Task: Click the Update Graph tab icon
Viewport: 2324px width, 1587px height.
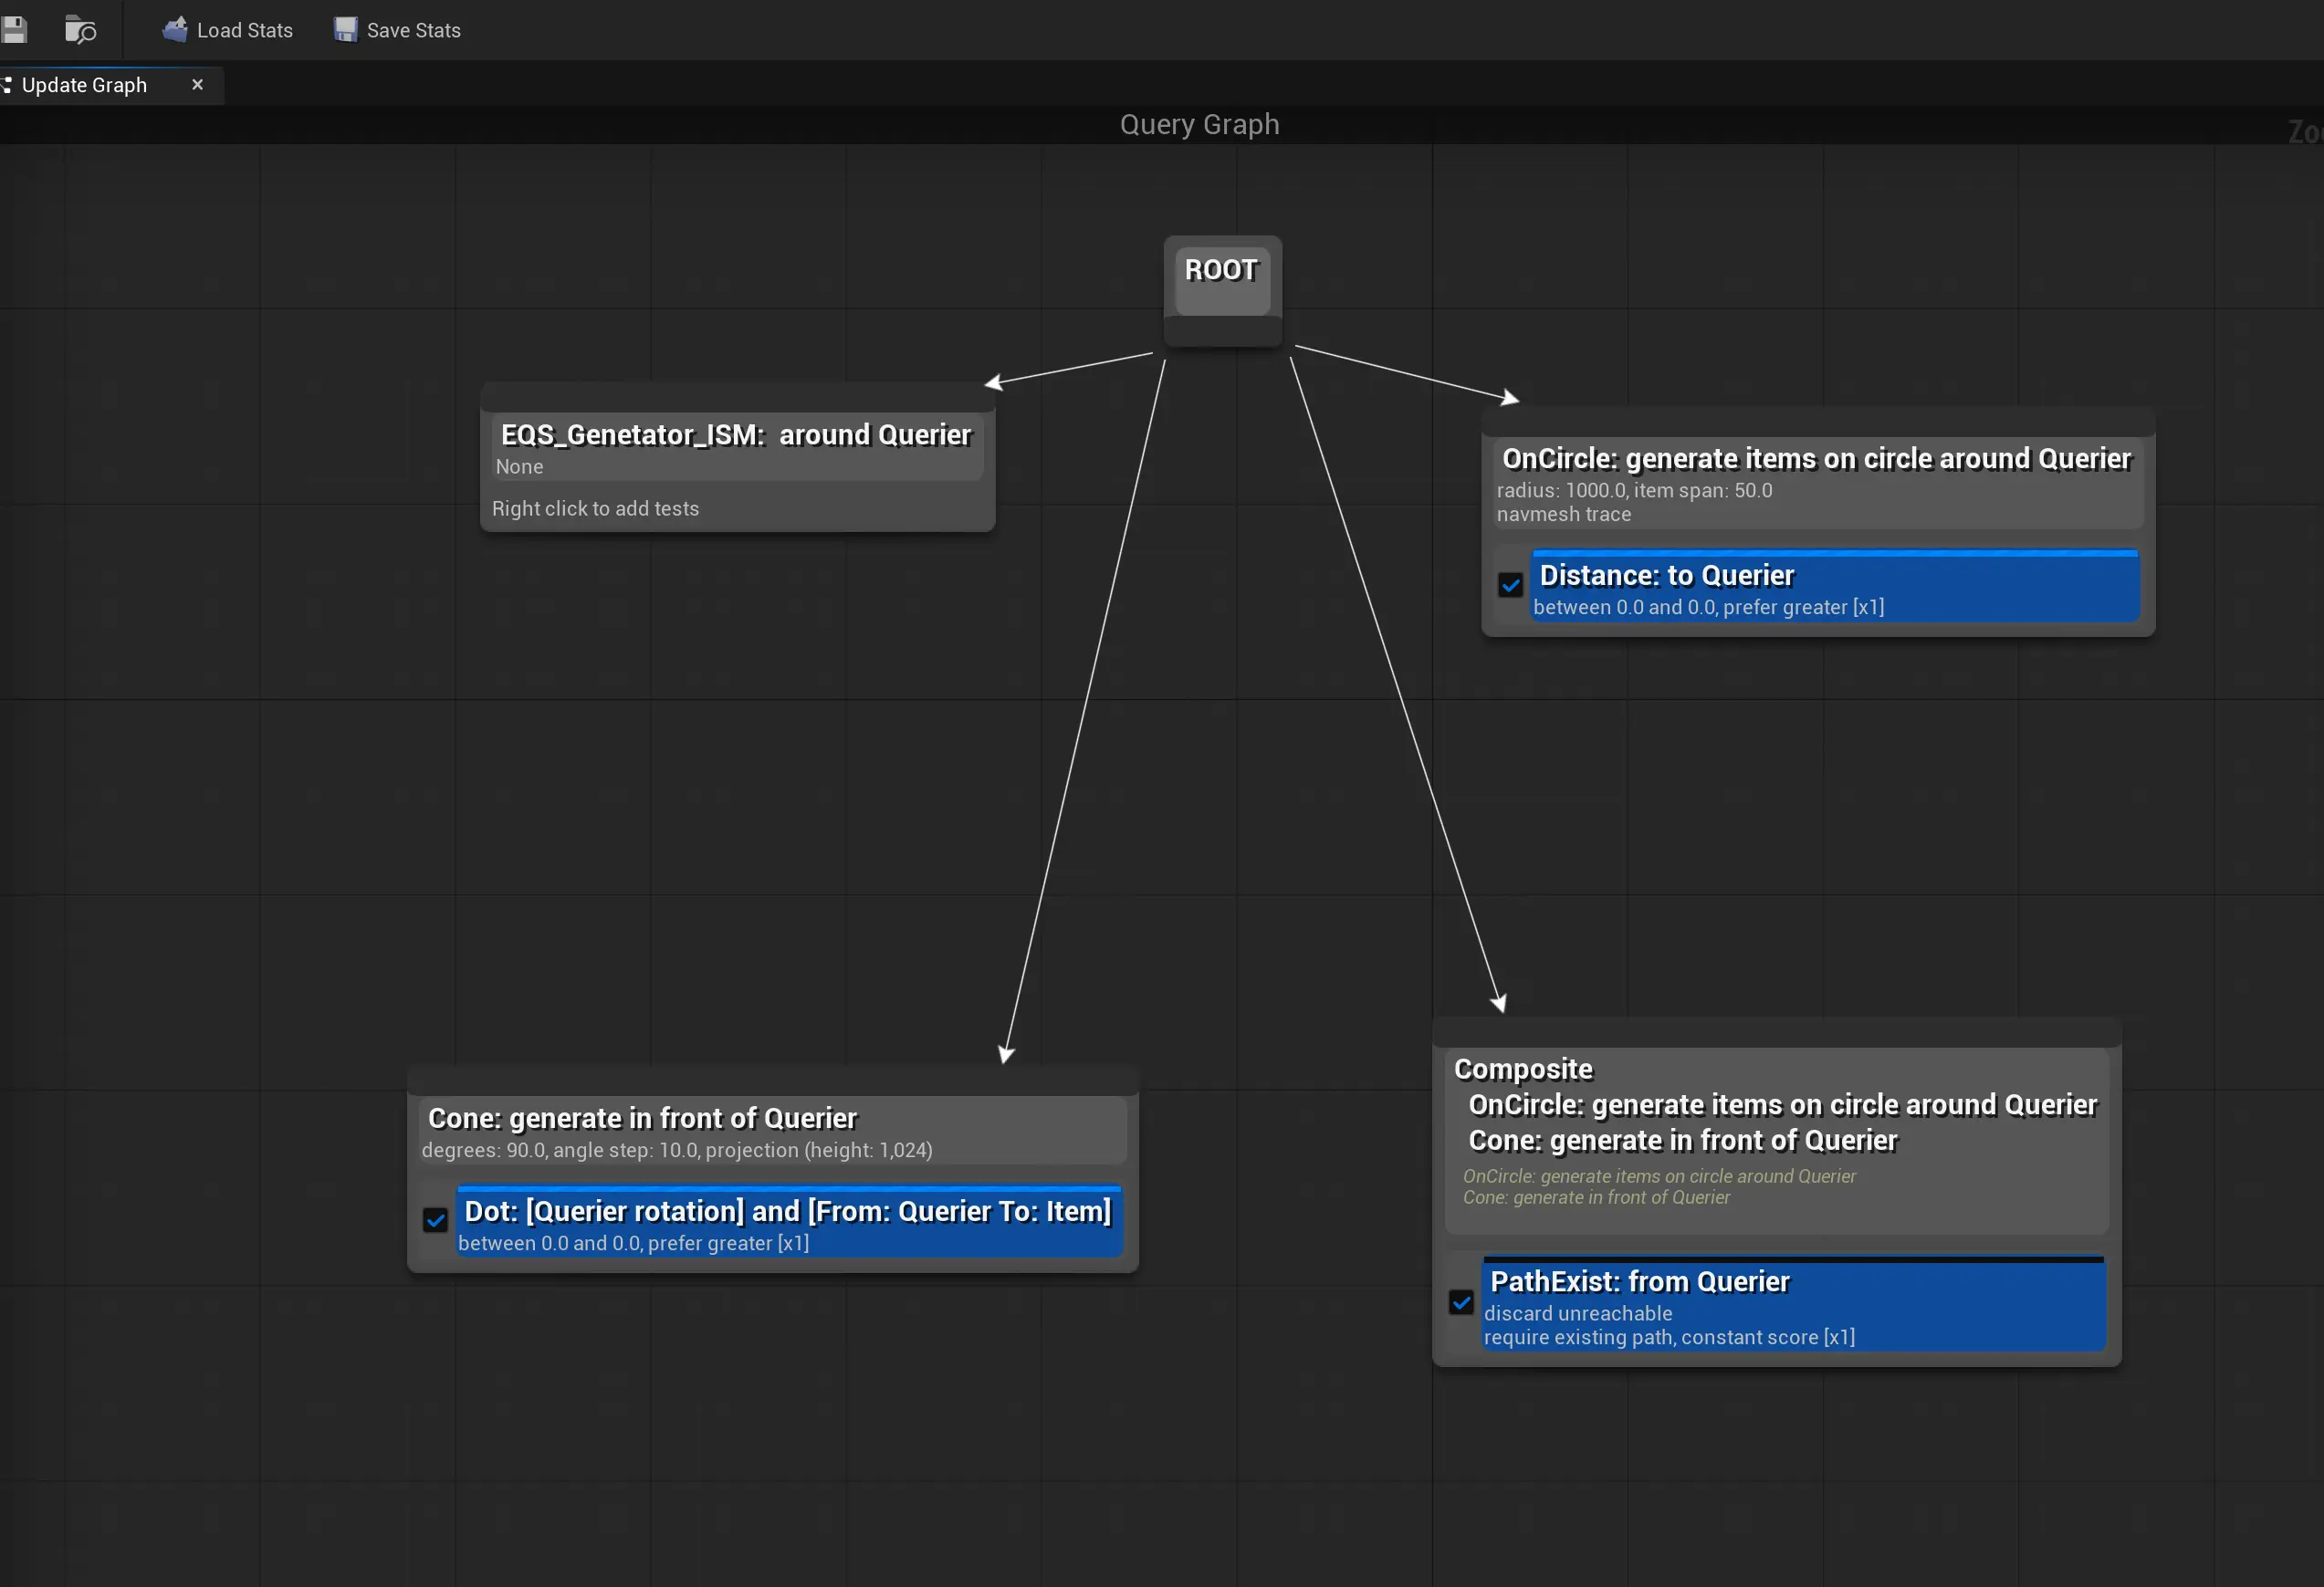Action: tap(6, 85)
